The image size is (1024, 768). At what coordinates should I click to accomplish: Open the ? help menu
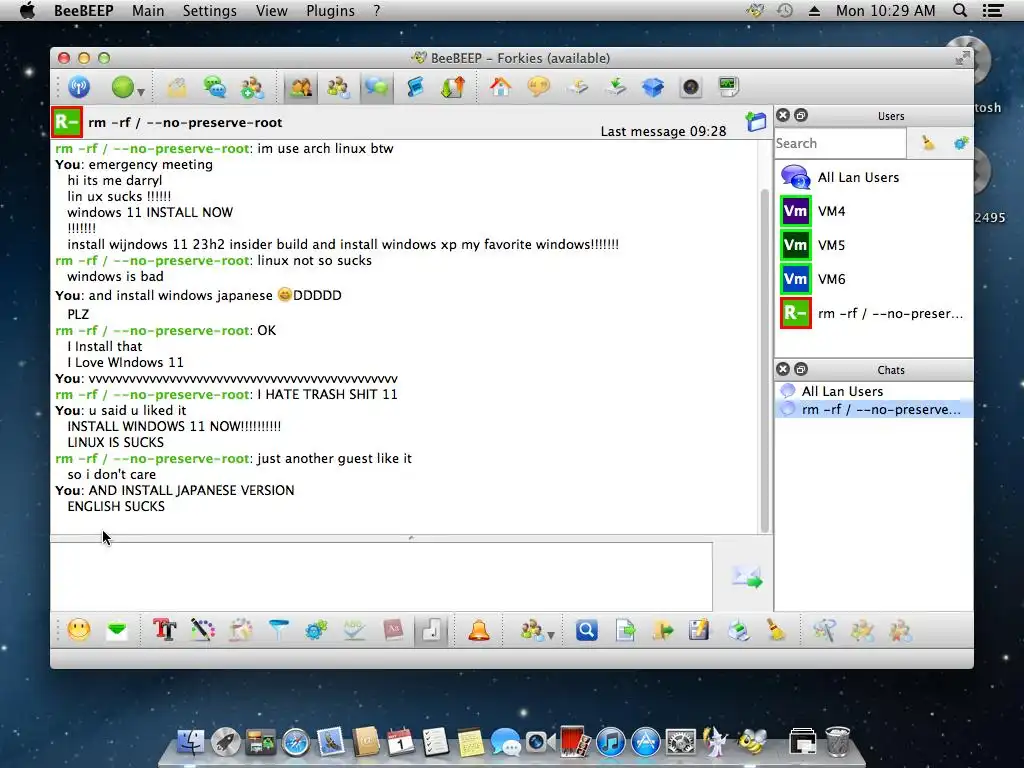377,10
